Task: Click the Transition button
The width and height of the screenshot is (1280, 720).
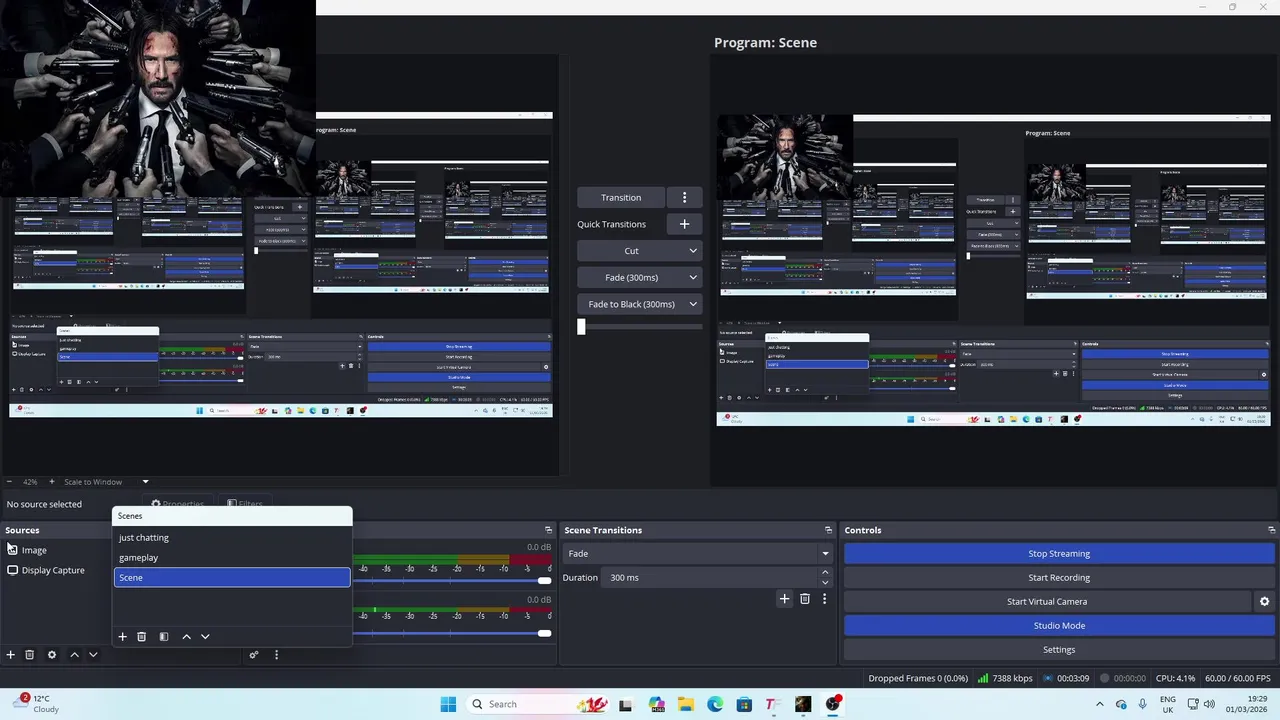Action: point(621,197)
